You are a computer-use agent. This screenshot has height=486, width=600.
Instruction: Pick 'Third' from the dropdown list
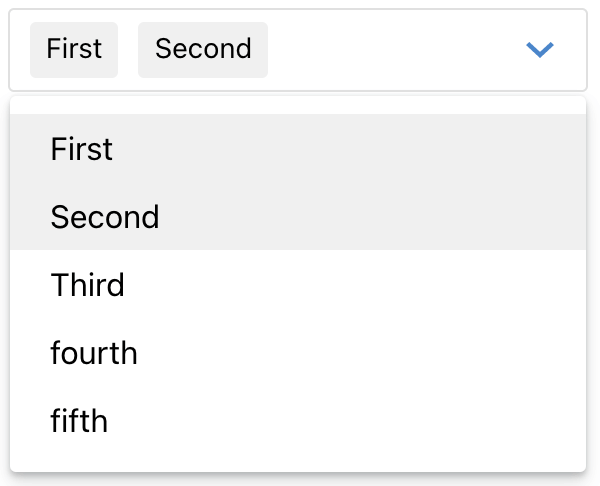pos(88,285)
